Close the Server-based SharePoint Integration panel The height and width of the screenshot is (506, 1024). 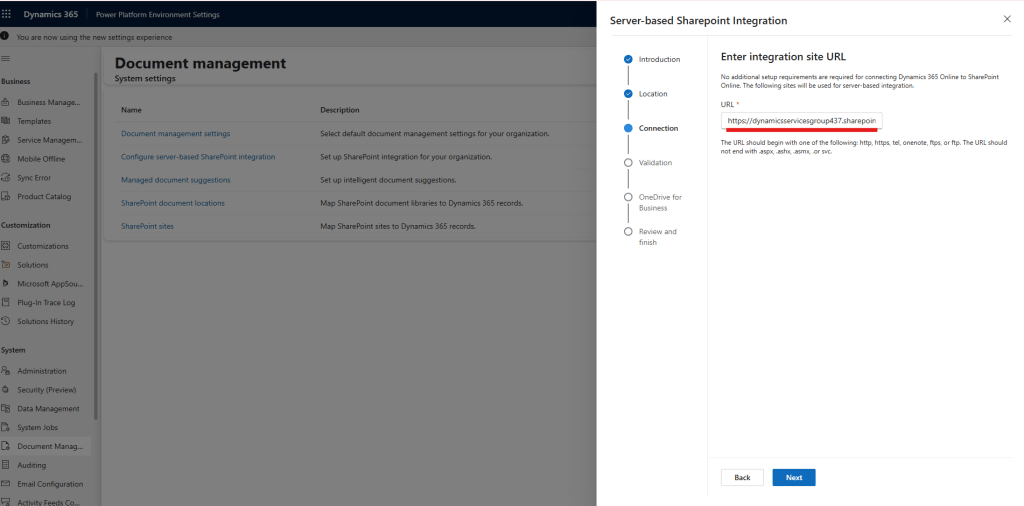tap(1006, 19)
